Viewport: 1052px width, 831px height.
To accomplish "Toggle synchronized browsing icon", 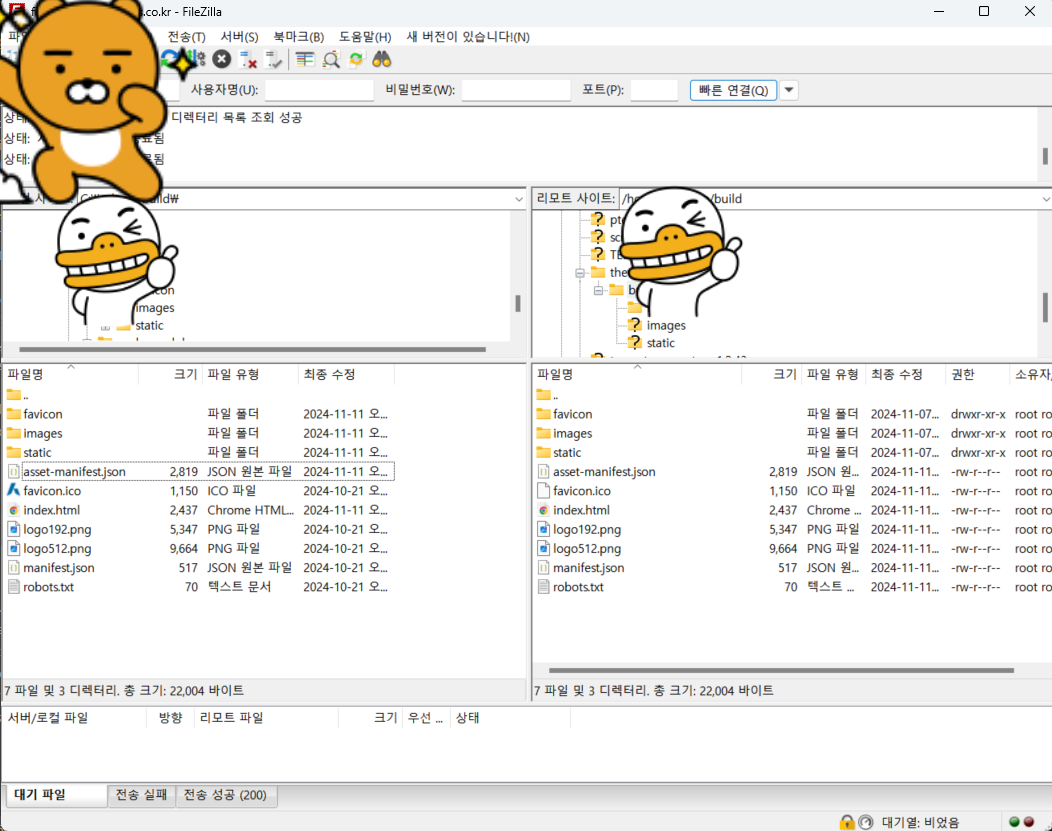I will click(x=356, y=60).
